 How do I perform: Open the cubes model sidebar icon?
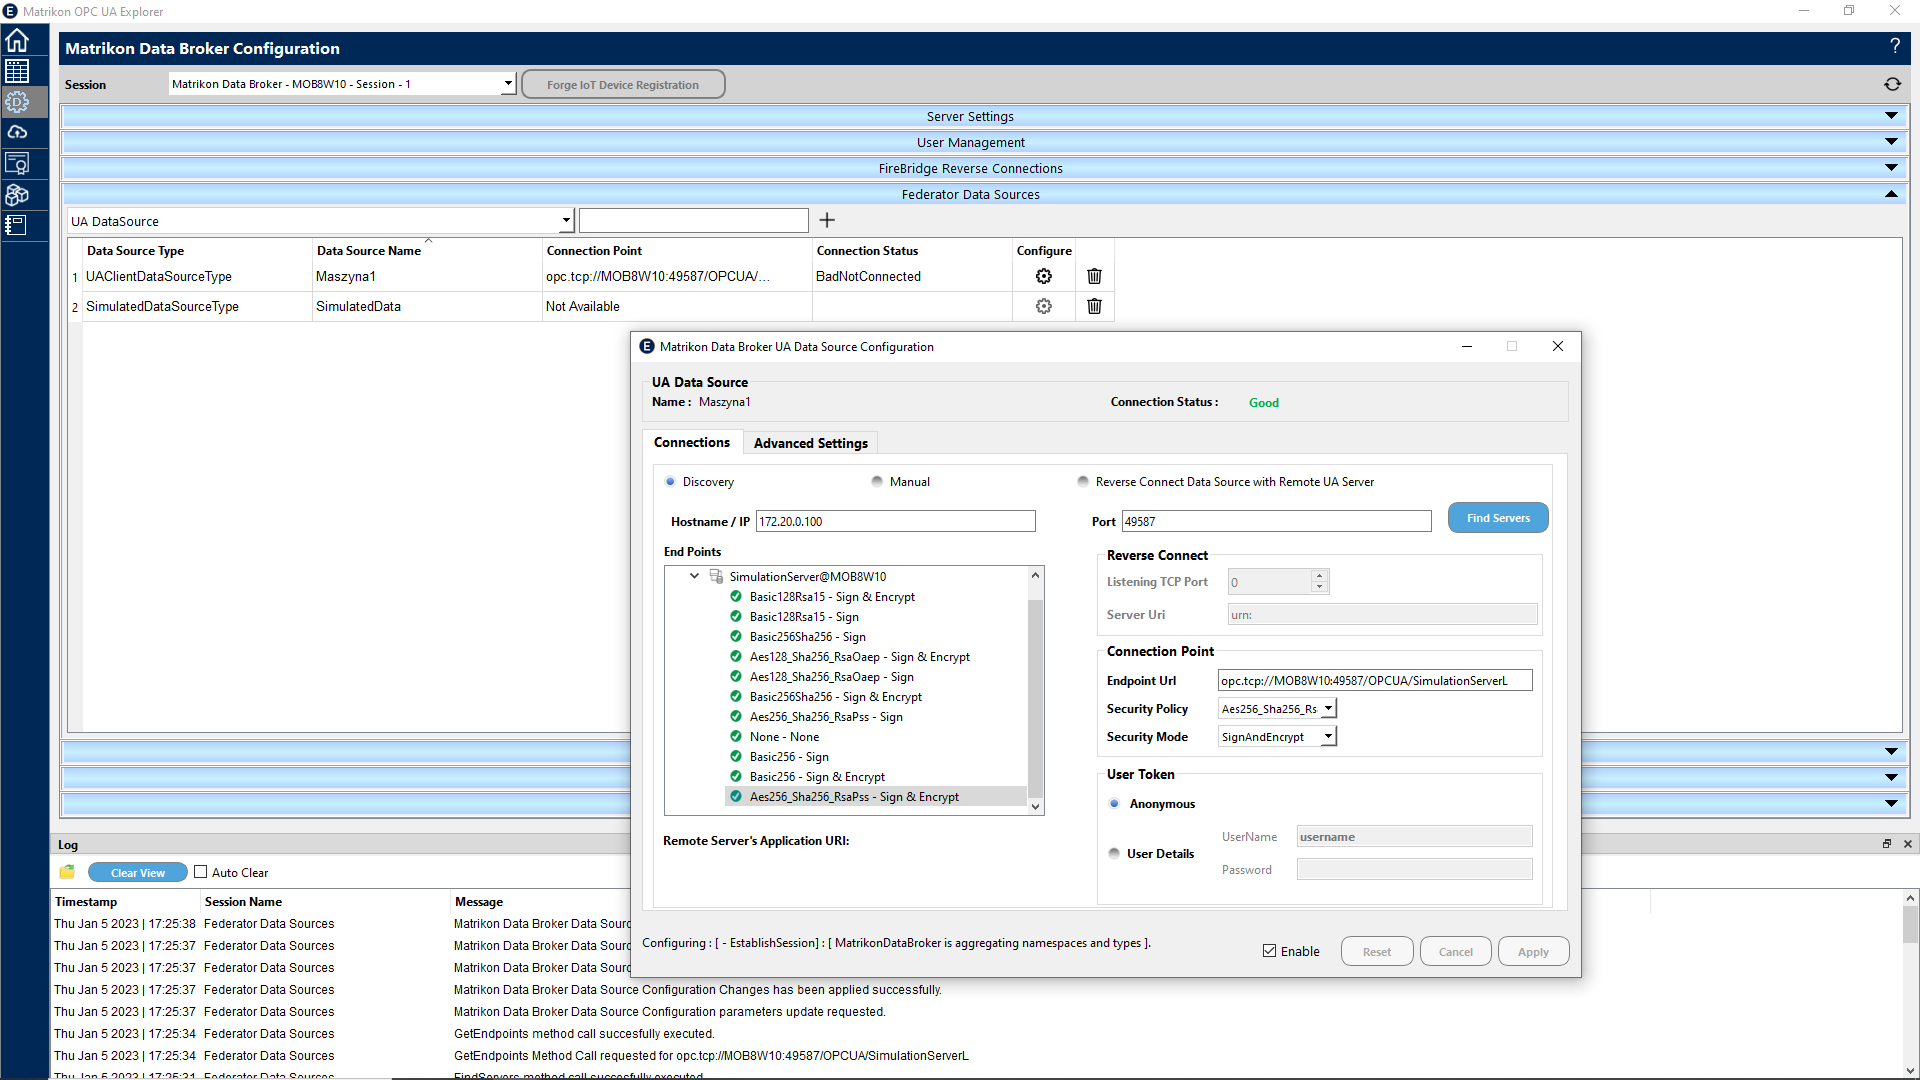[17, 194]
